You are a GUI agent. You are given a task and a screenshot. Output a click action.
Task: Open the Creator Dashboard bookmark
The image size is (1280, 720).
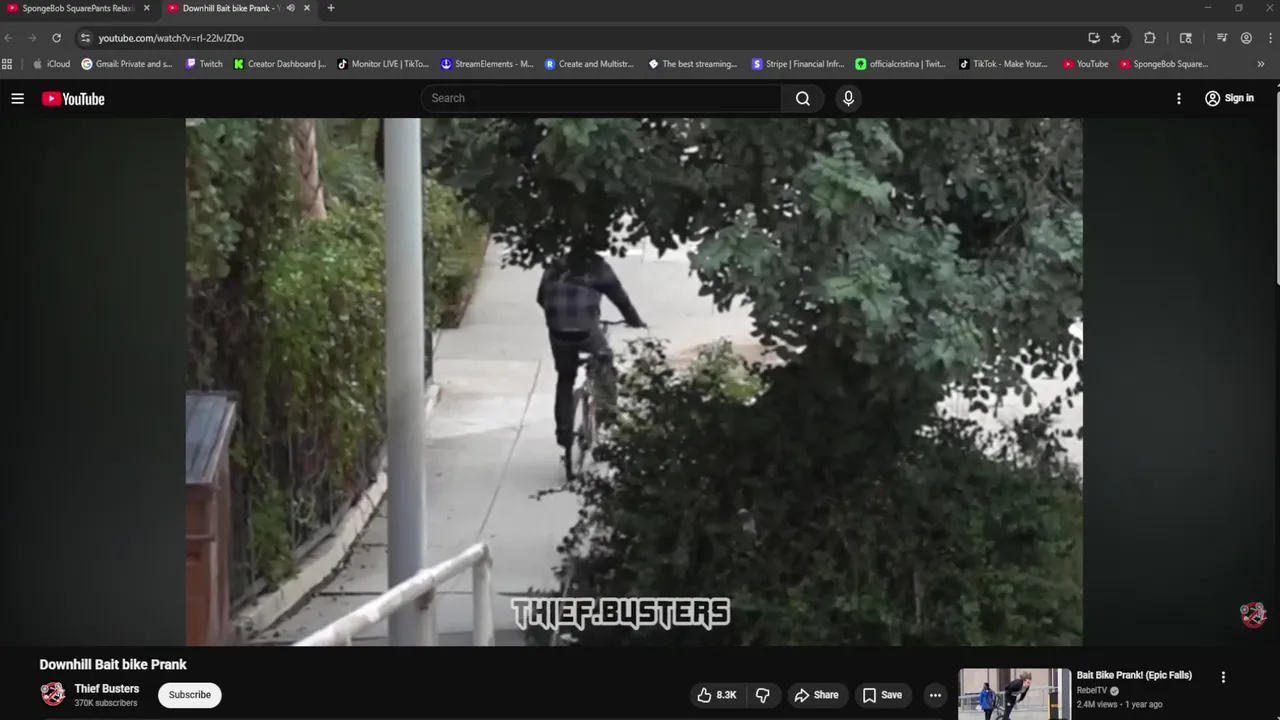click(280, 64)
